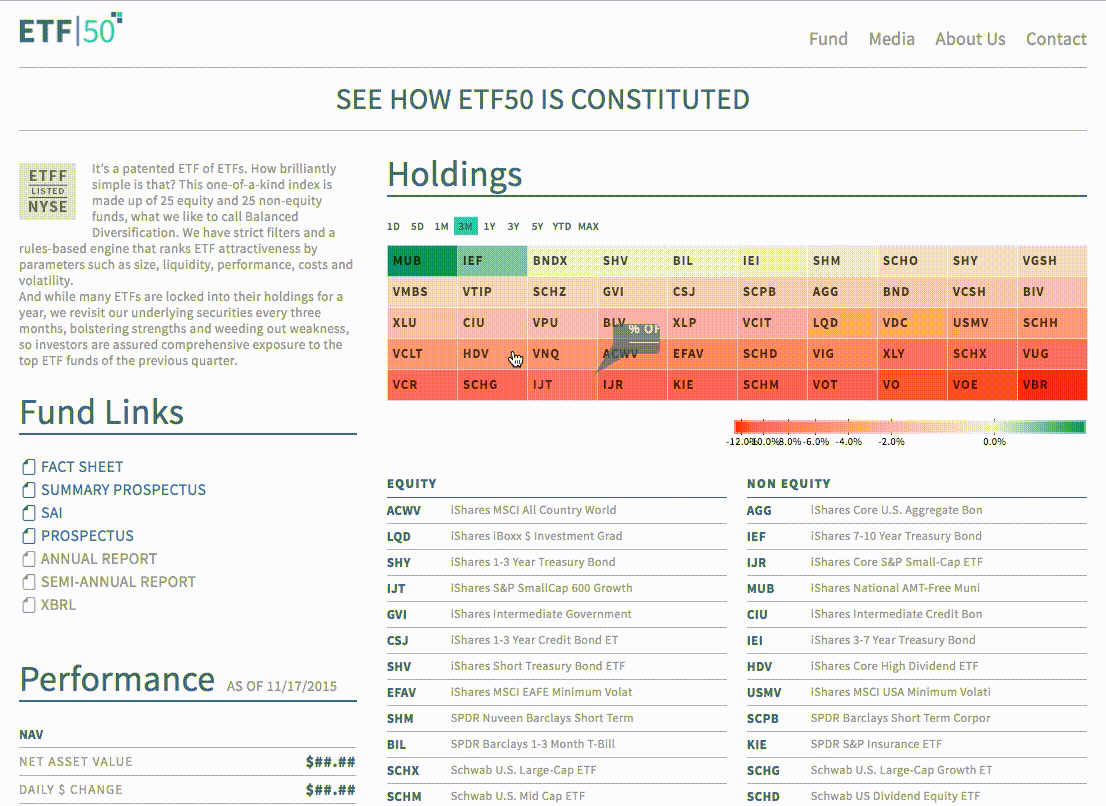
Task: Select the SCHX Schwab U.S. Large-Cap ETF row
Action: click(x=557, y=771)
